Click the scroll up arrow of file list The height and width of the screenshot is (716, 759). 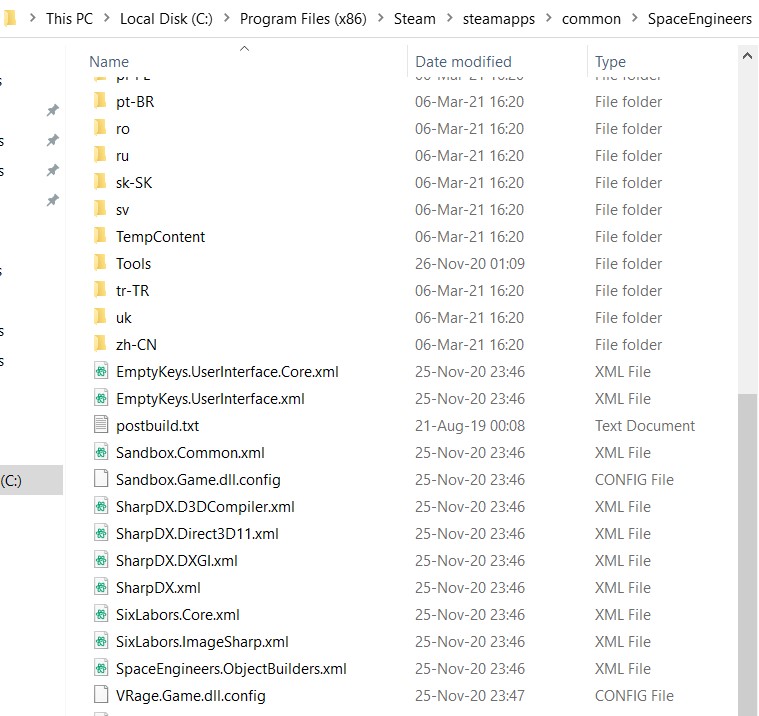(747, 58)
